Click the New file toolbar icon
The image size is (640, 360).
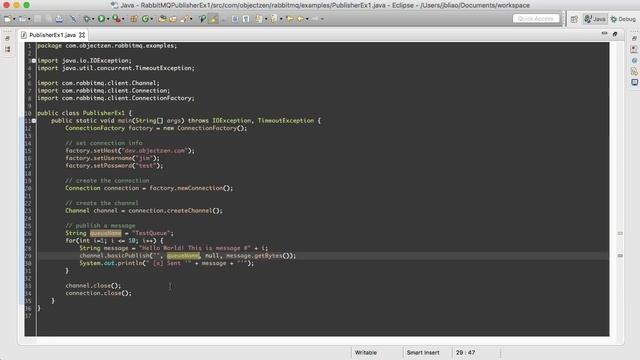tap(8, 19)
